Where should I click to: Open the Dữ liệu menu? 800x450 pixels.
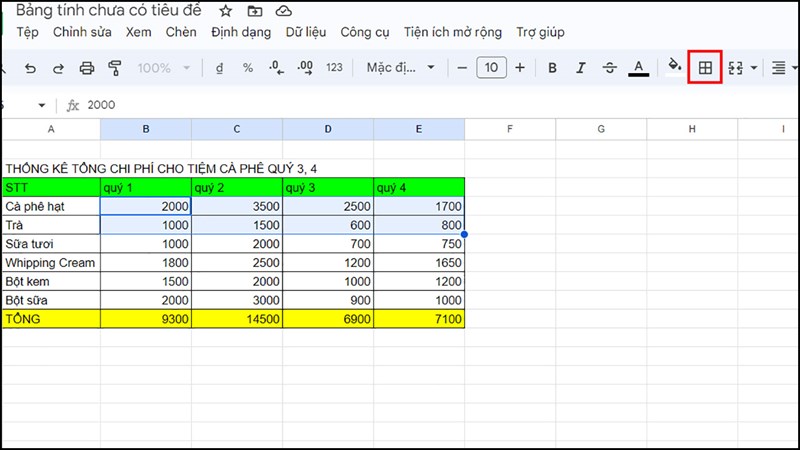point(306,32)
